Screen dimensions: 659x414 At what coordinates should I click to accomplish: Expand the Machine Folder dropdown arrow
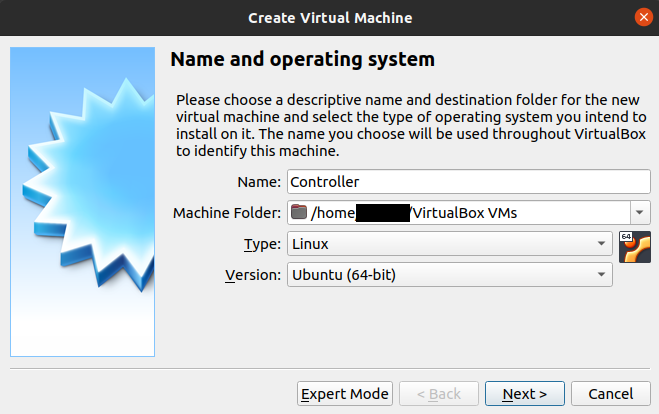(640, 212)
